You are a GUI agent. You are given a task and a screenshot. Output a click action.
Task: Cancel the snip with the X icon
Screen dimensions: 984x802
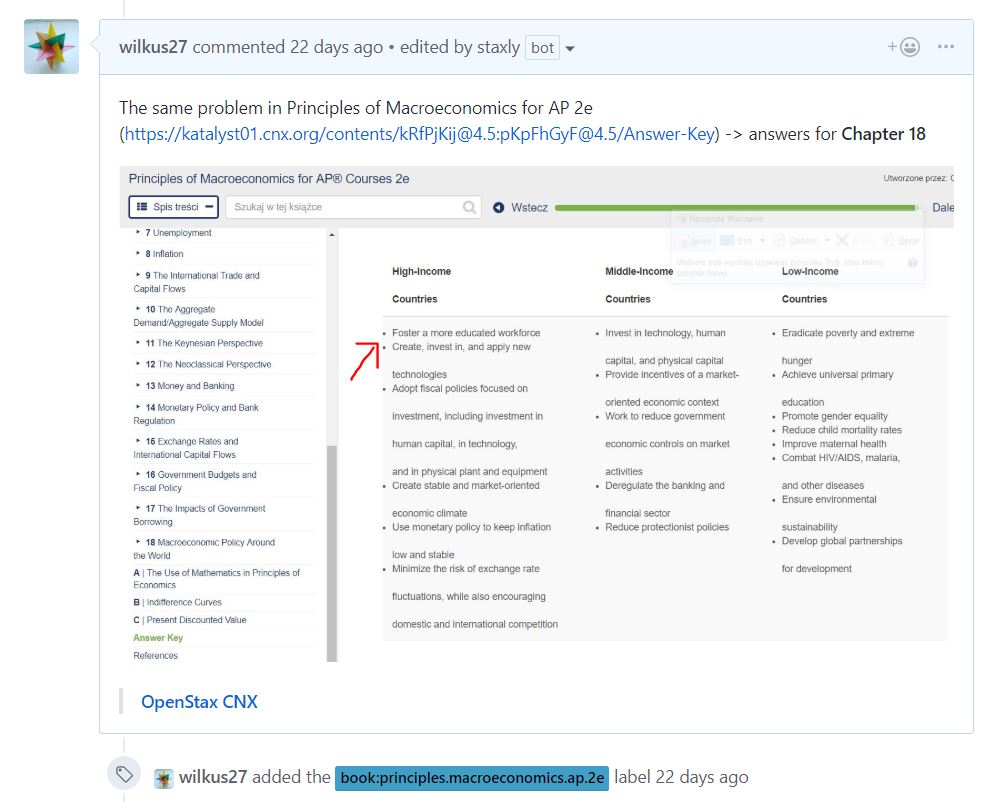[842, 240]
